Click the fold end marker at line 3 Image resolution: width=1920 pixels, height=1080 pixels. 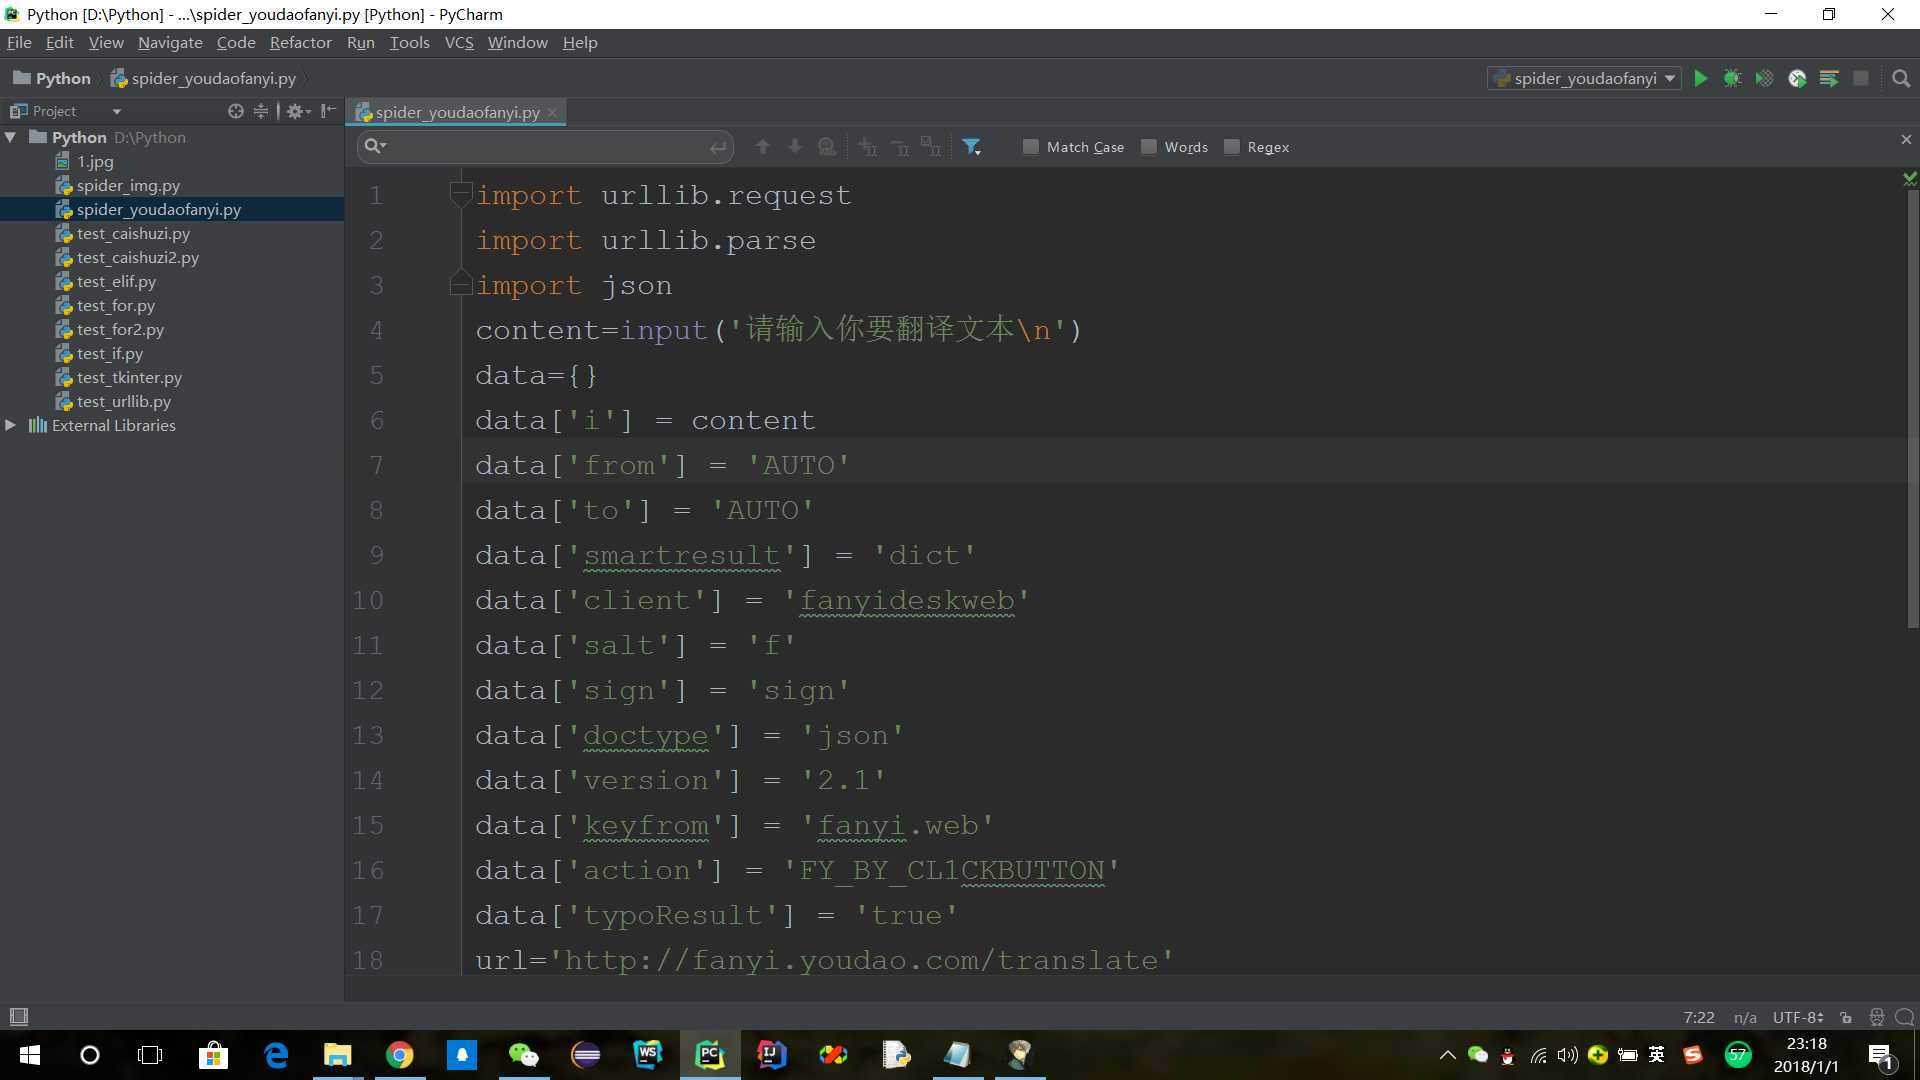click(461, 284)
